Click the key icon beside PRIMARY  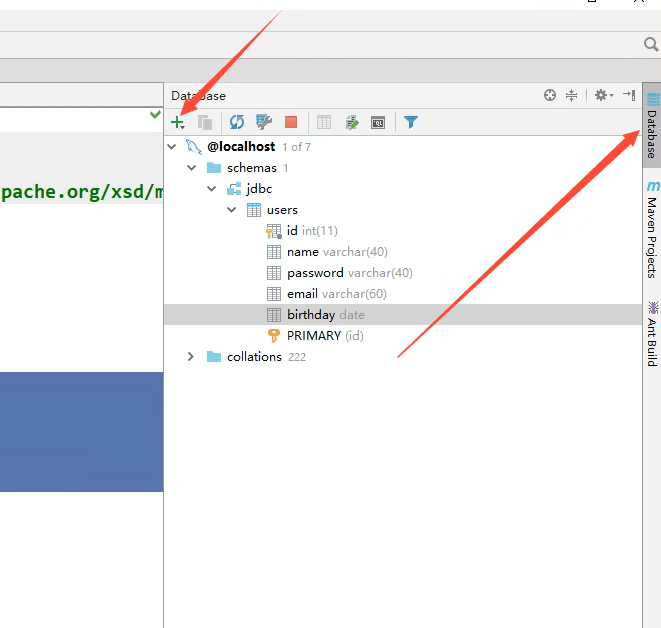click(x=274, y=336)
